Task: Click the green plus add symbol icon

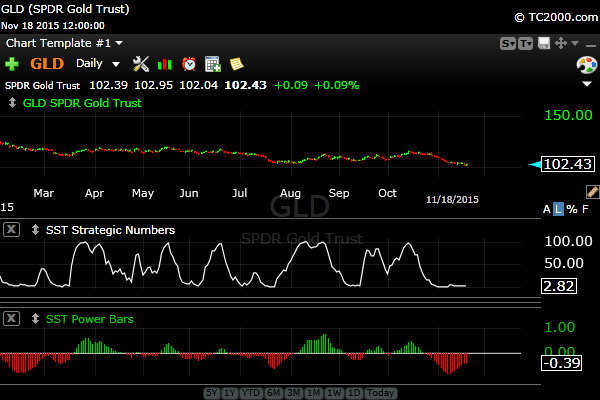Action: (12, 63)
